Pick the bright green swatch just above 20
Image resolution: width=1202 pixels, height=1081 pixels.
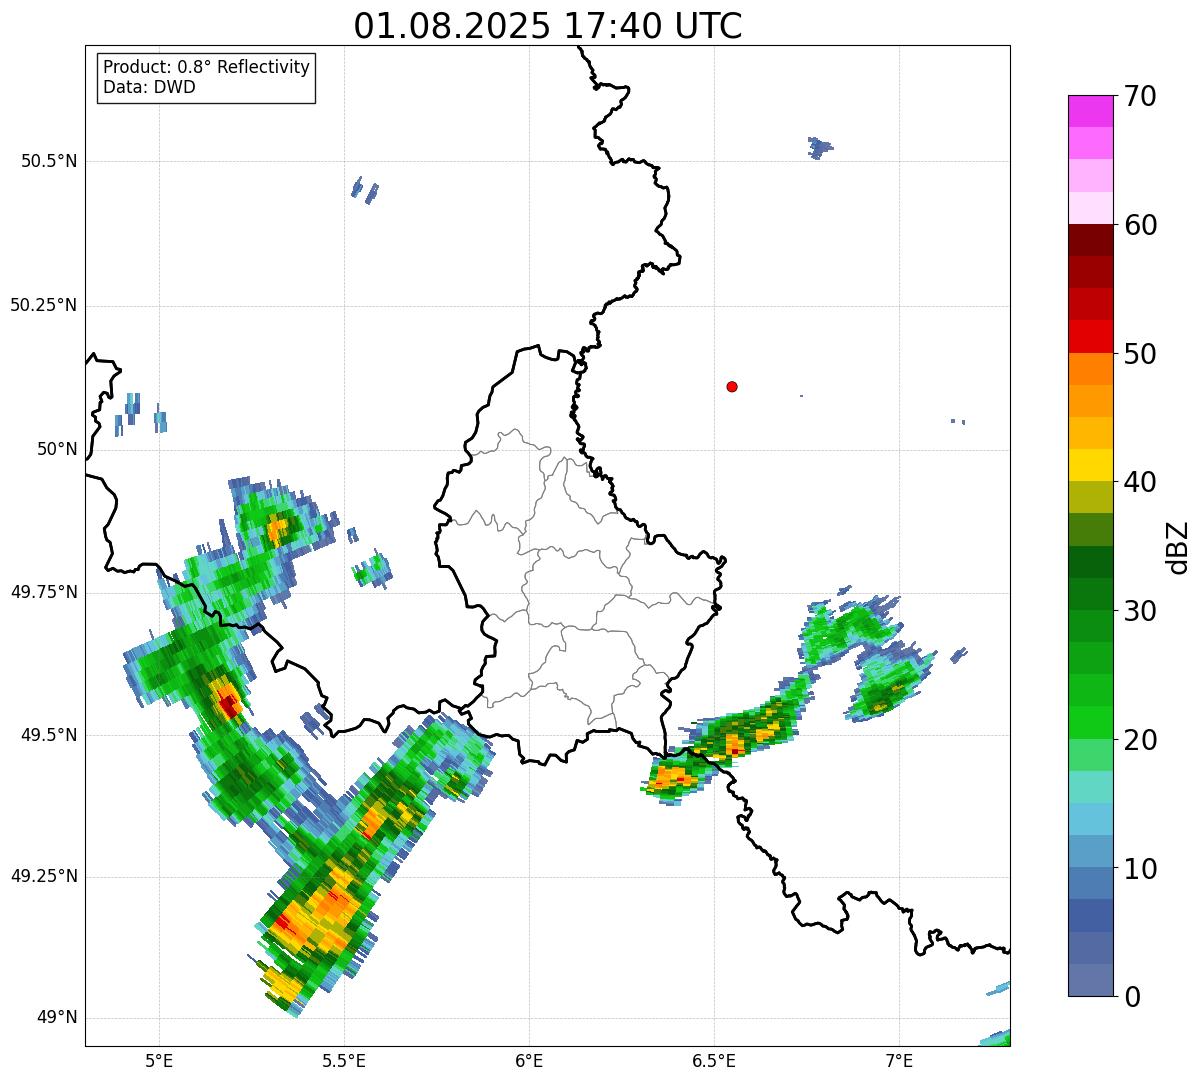click(1091, 723)
